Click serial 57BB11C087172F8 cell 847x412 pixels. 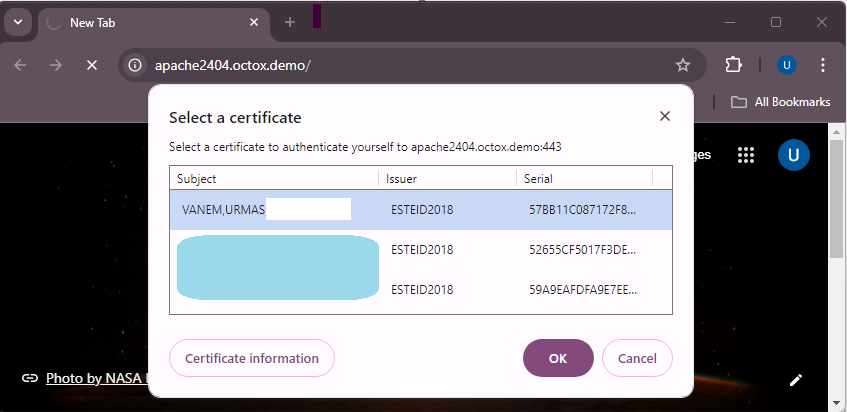click(582, 210)
